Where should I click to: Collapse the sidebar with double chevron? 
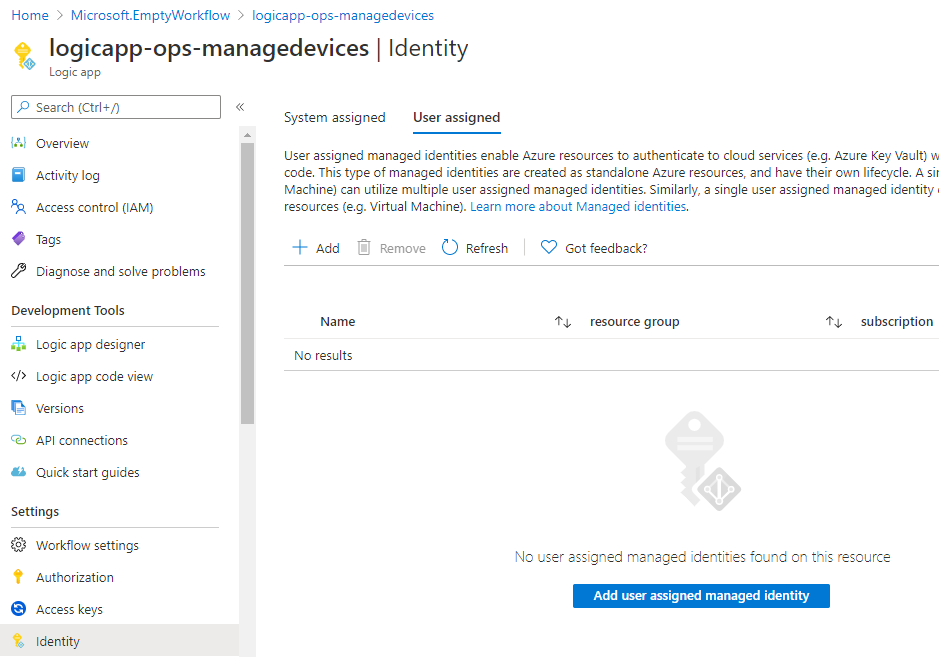click(240, 107)
